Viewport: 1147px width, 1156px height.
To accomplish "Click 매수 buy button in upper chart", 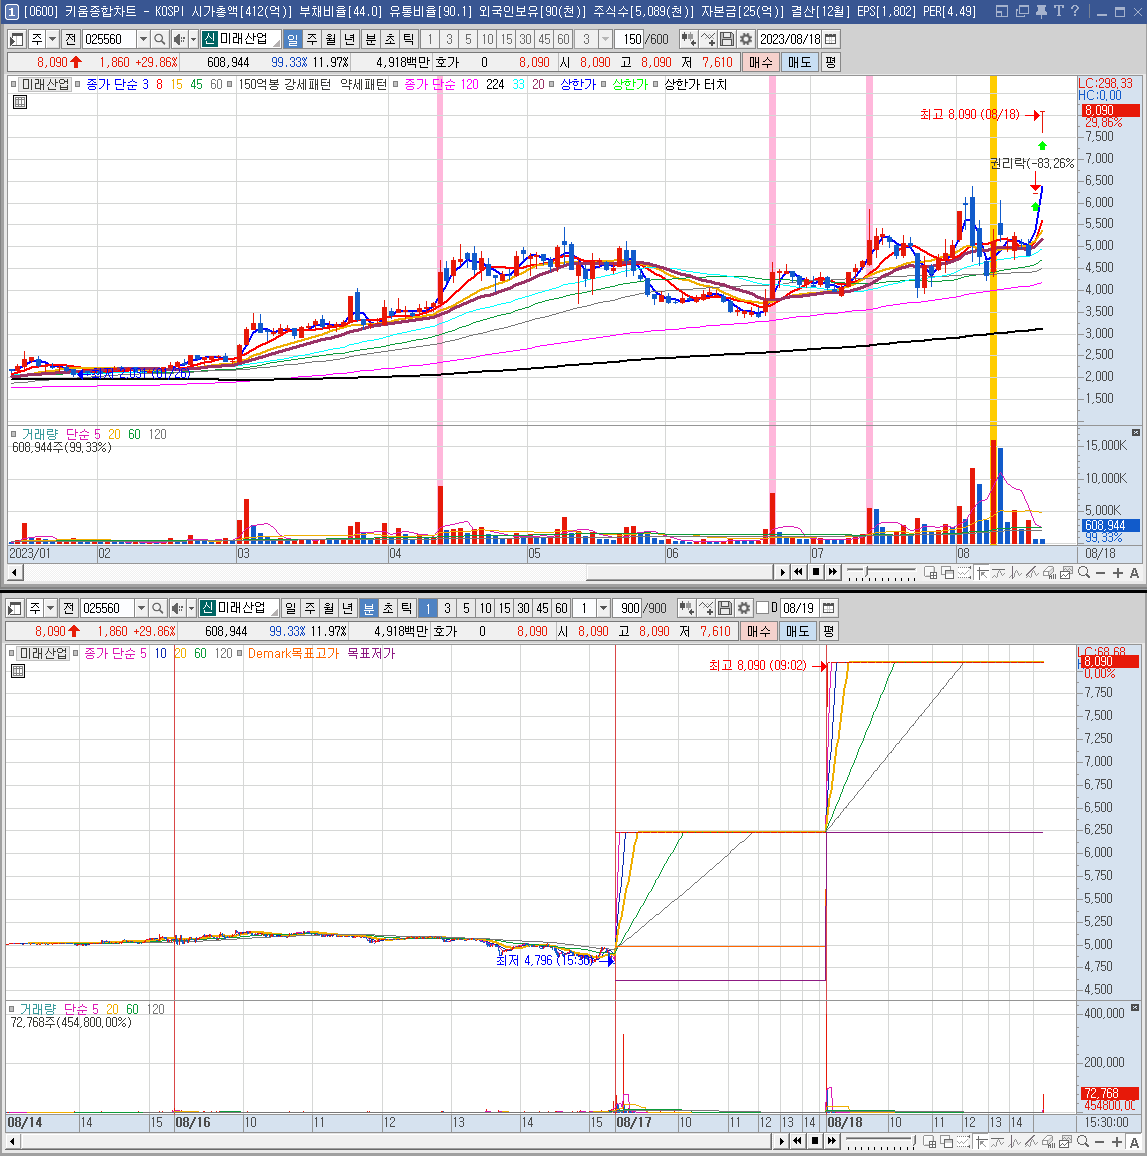I will point(761,63).
